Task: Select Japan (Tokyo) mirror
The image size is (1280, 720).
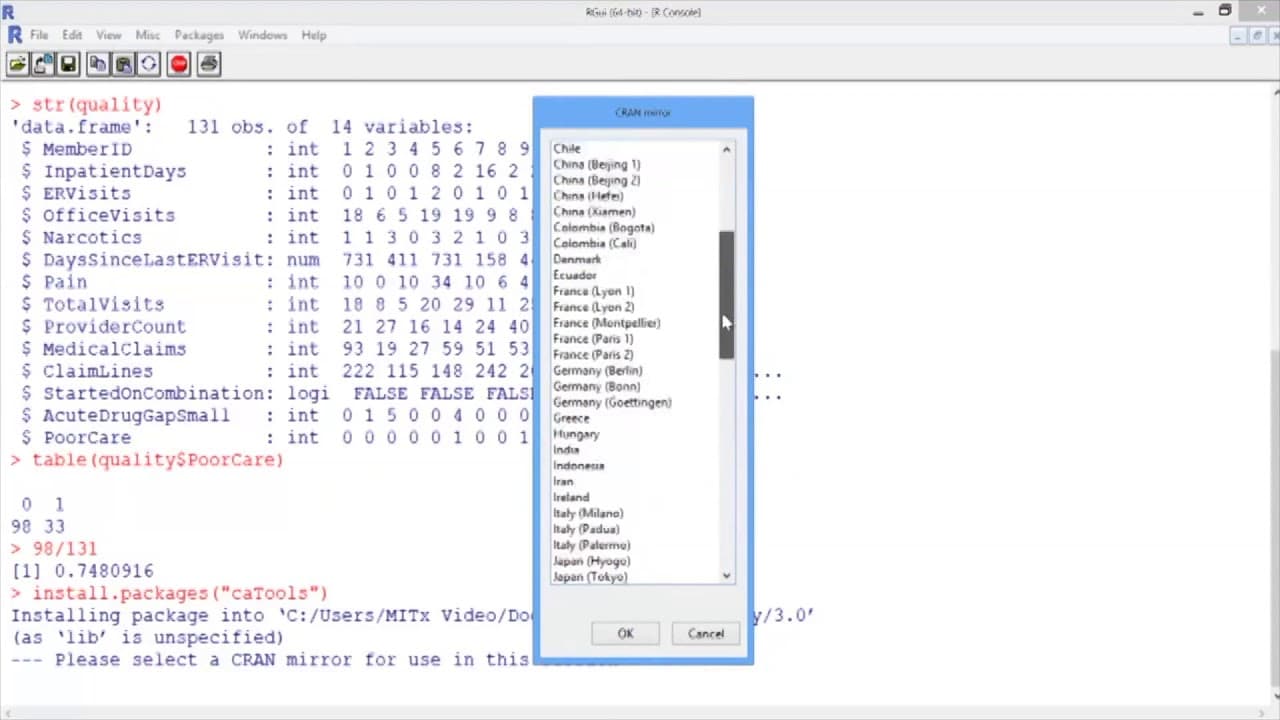Action: pos(590,577)
